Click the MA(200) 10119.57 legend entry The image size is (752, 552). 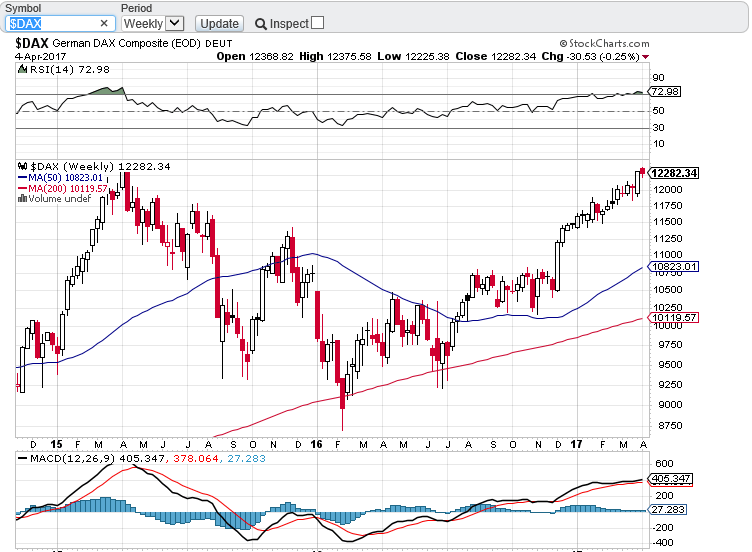pos(62,188)
